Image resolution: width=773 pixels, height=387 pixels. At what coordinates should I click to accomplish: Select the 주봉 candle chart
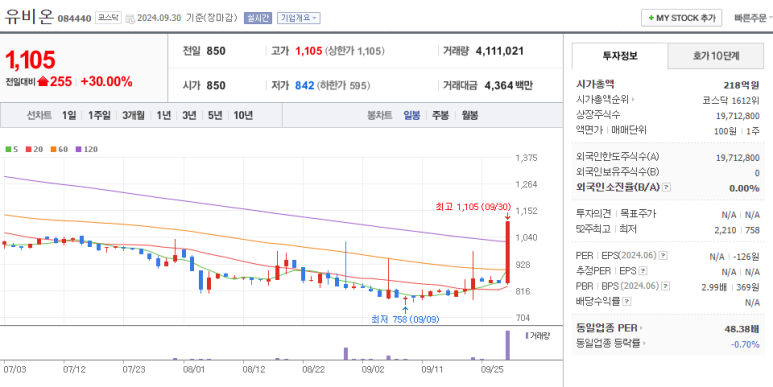tap(440, 115)
